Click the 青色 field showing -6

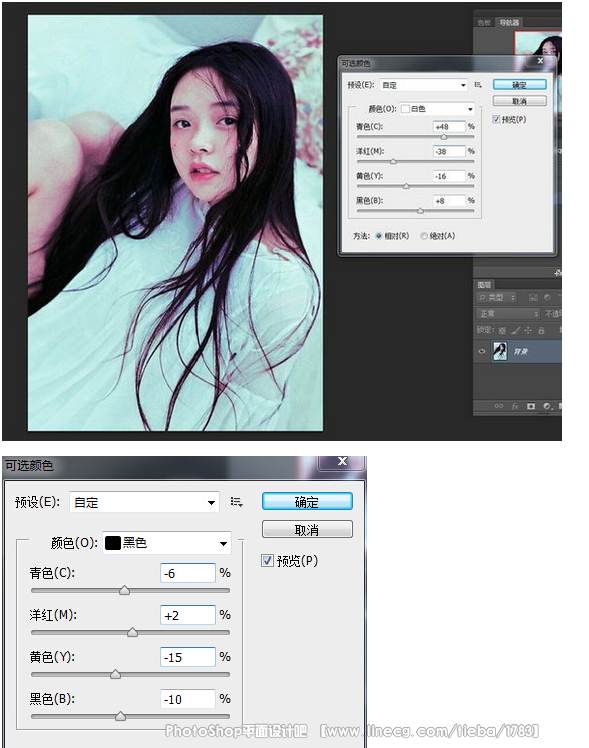coord(188,573)
